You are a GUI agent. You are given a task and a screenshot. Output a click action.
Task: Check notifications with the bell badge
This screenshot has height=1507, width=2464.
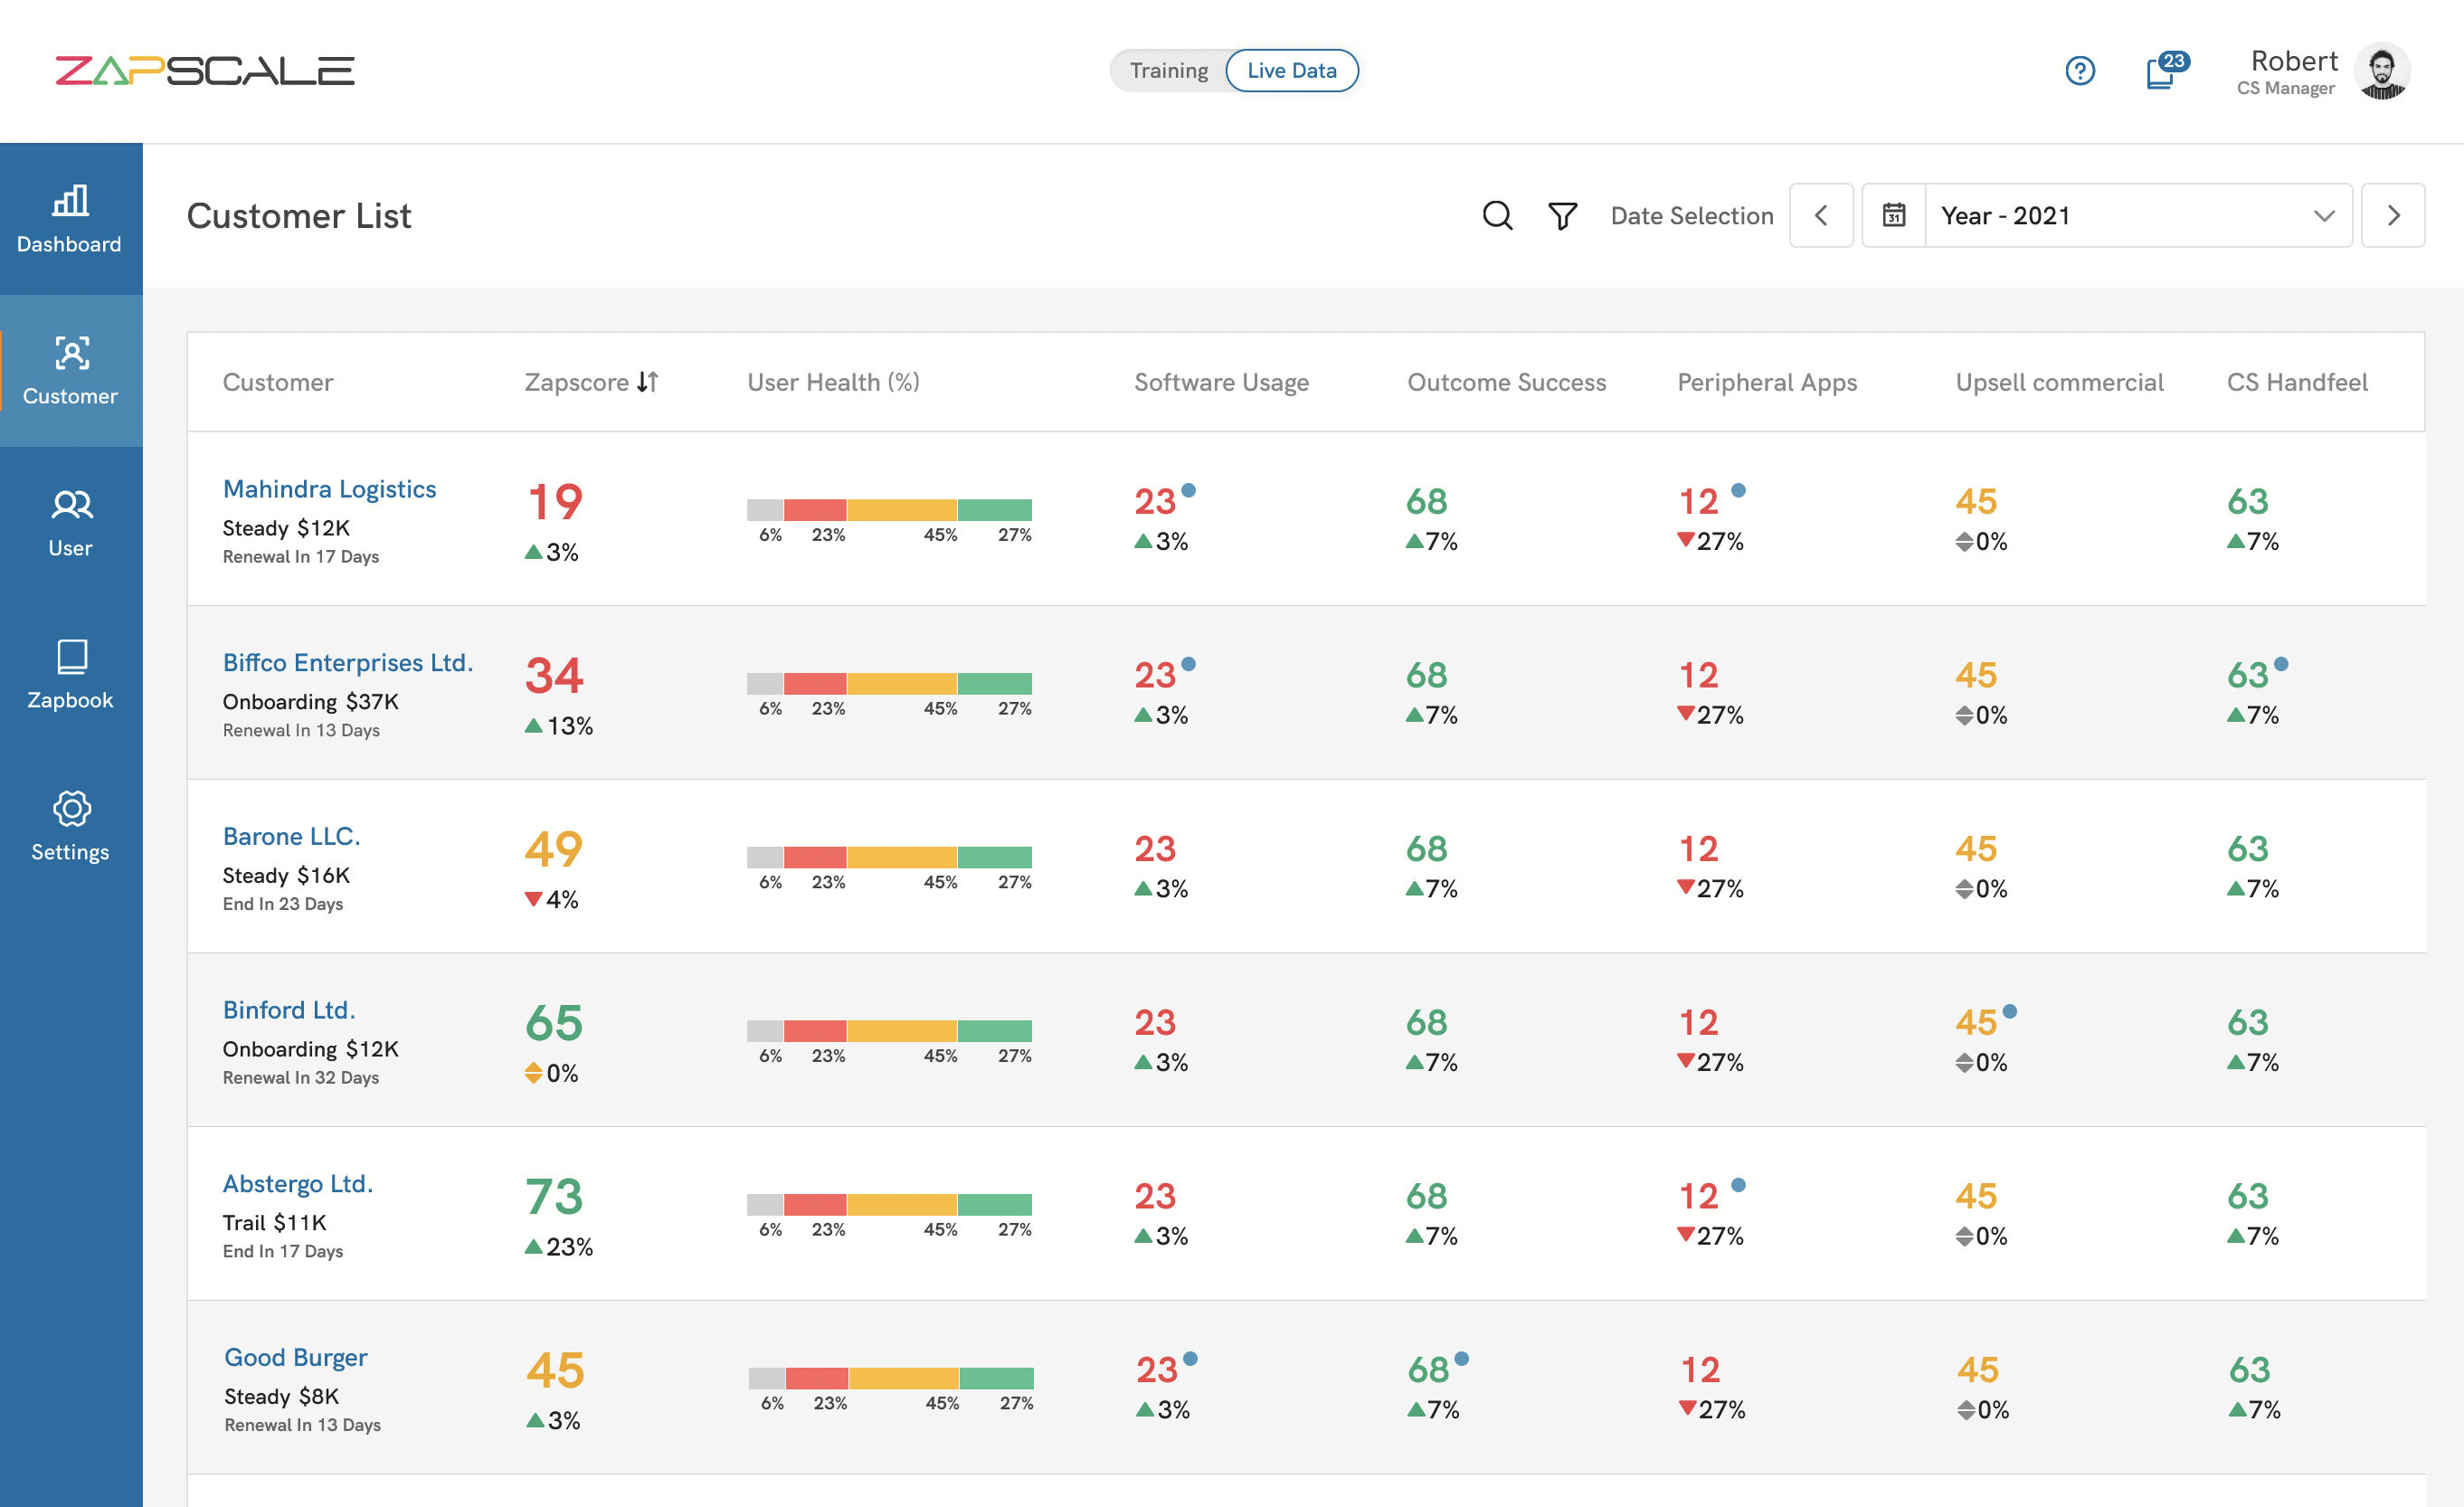[x=2160, y=70]
